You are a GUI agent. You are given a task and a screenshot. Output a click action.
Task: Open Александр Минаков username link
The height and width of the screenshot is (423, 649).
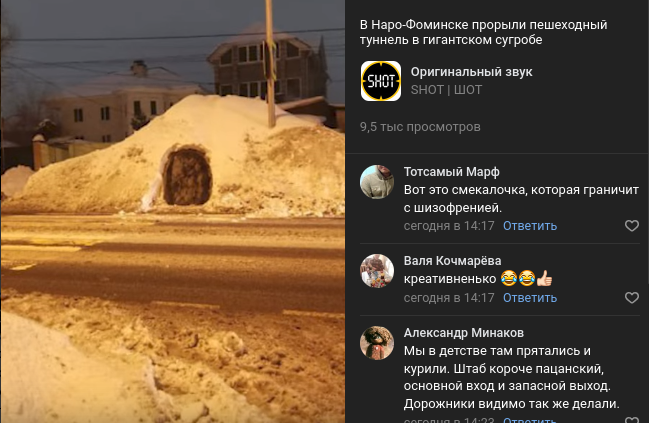coord(464,333)
